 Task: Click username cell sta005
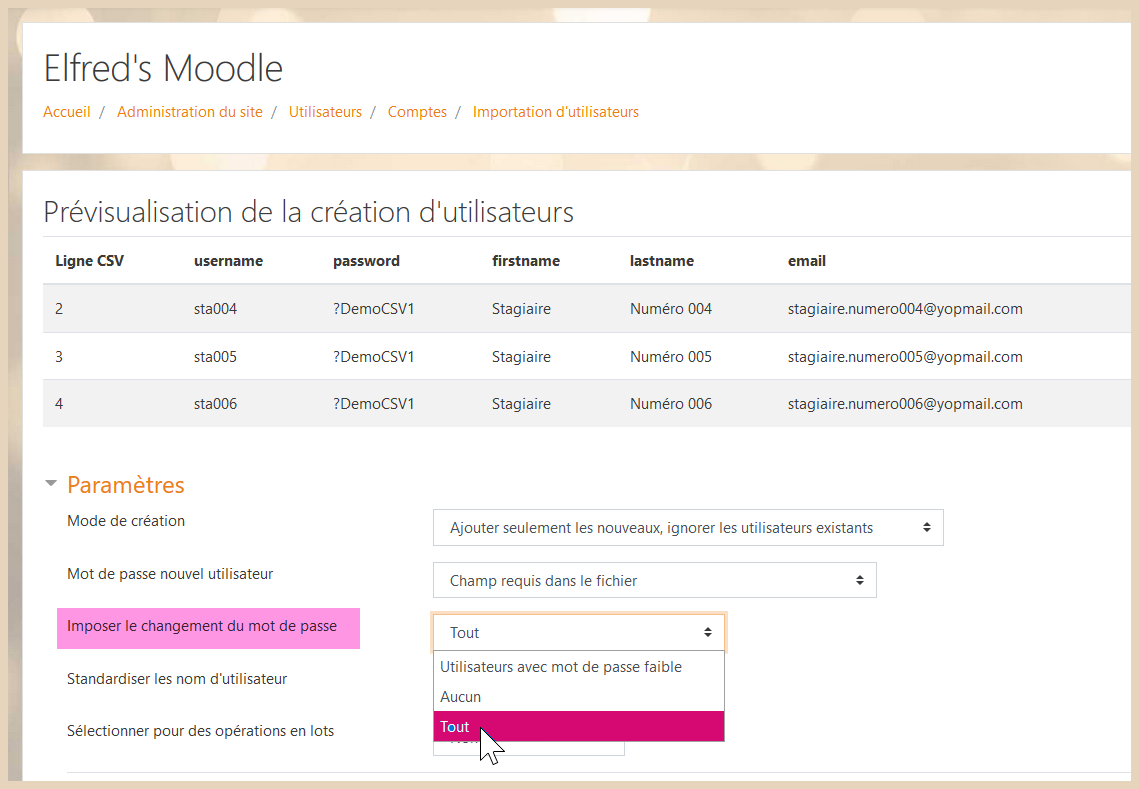[215, 357]
